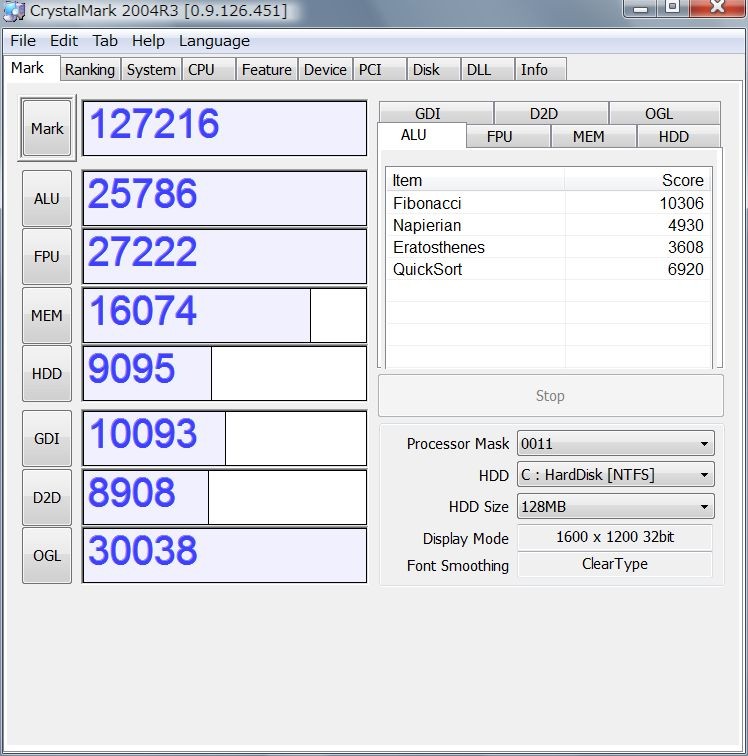
Task: Open the D2D results tab
Action: 551,113
